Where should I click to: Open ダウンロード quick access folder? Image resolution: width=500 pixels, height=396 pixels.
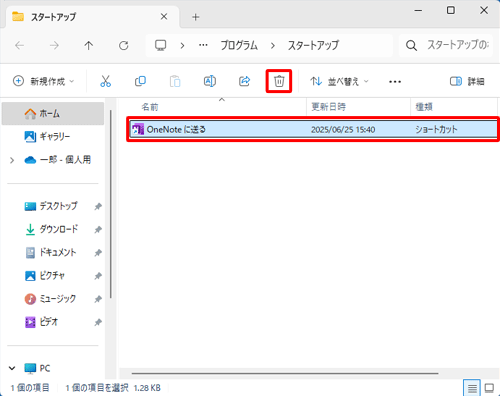(52, 229)
